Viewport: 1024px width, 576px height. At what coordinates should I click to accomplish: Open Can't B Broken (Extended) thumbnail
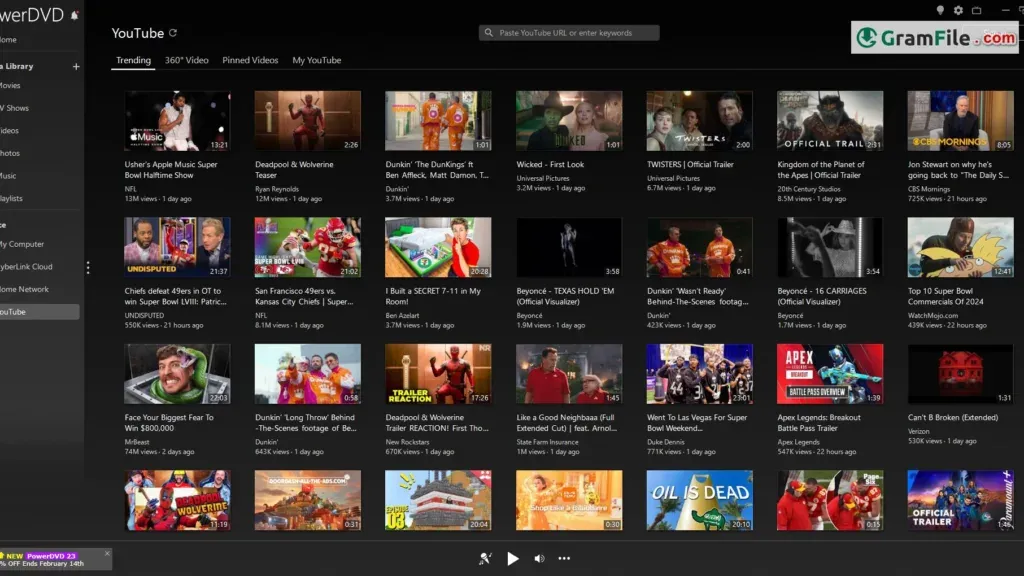pos(961,374)
